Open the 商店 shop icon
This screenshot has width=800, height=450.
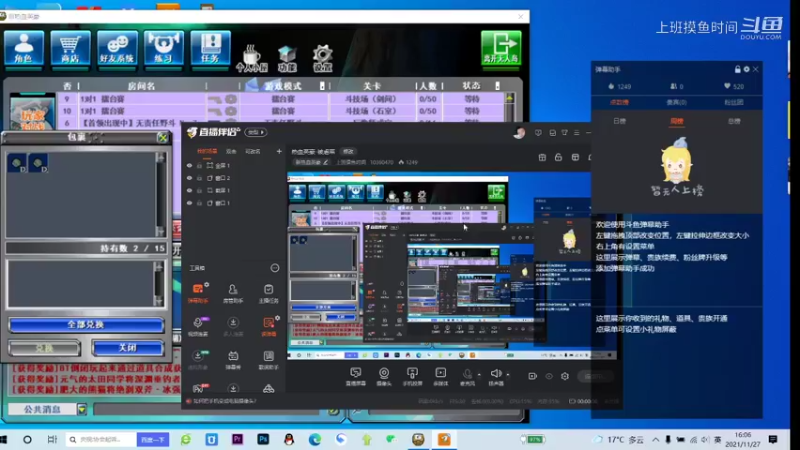[x=70, y=48]
